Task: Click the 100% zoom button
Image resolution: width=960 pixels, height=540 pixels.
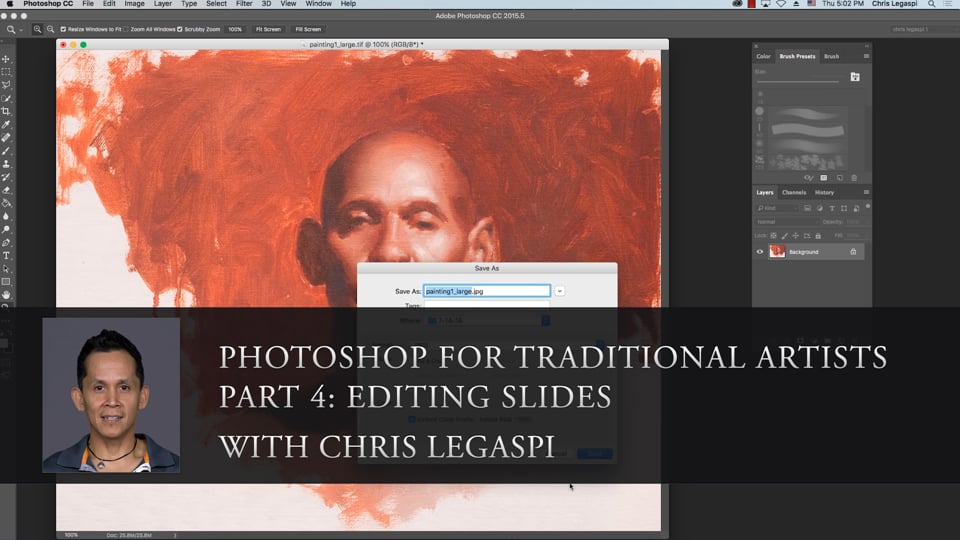Action: point(235,29)
